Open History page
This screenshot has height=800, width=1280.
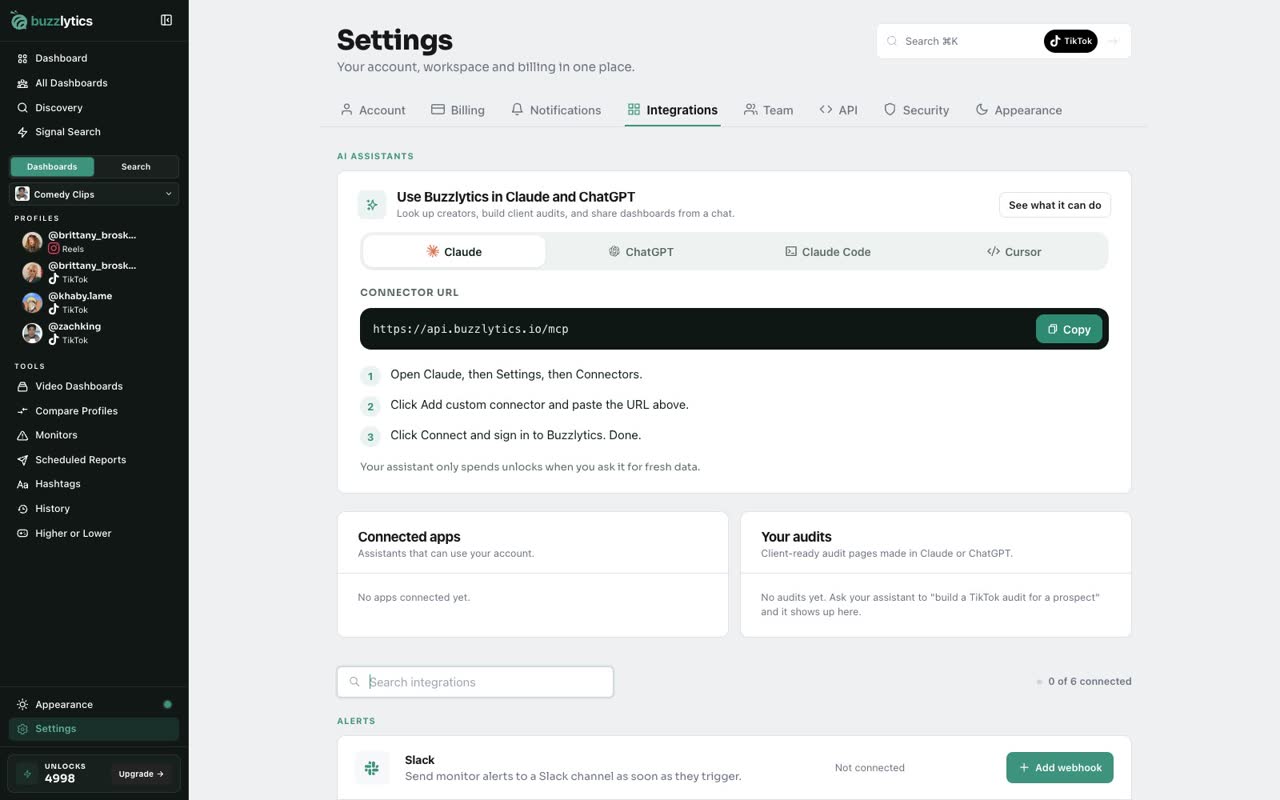tap(94, 509)
